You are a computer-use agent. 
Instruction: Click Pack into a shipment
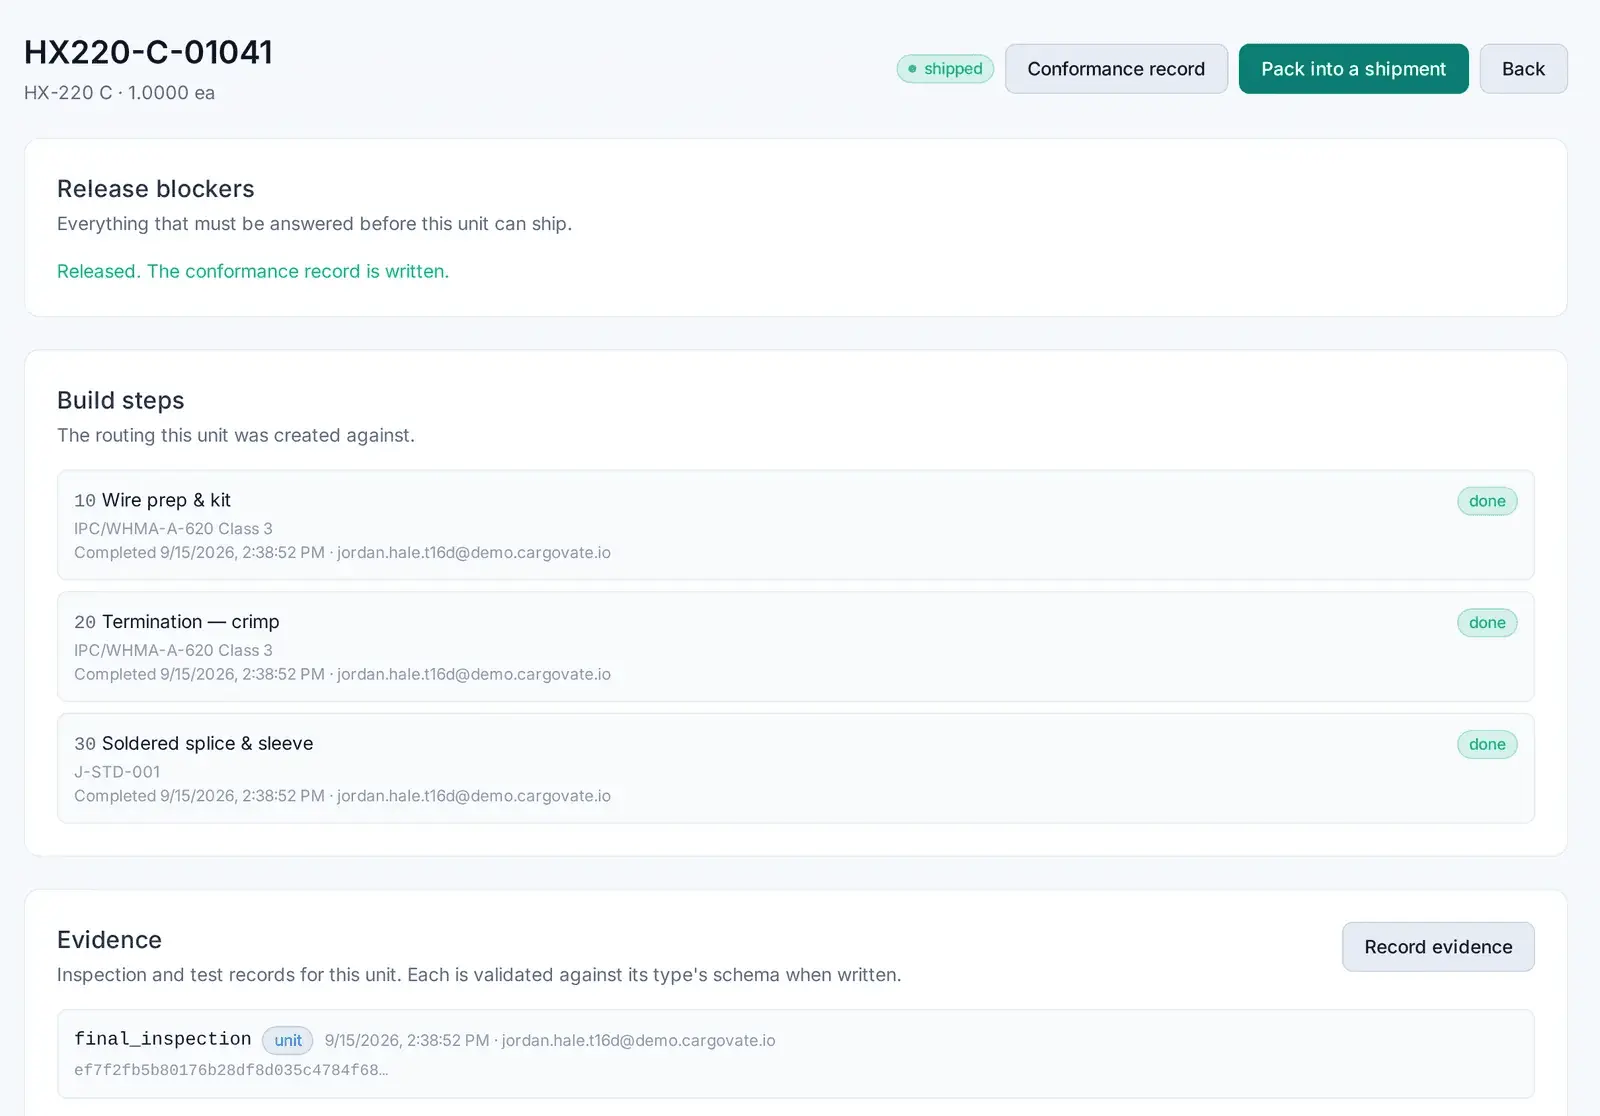[x=1353, y=69]
